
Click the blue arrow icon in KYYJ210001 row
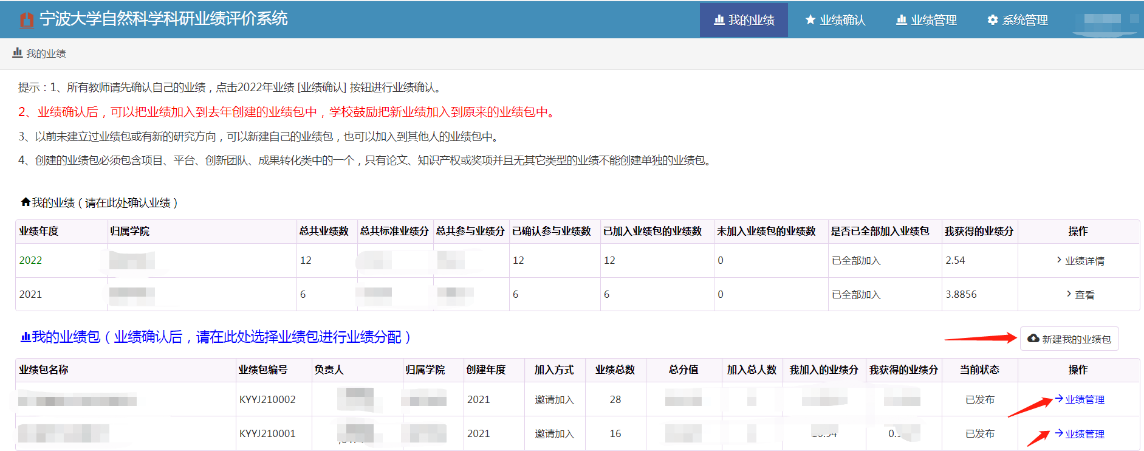pos(1058,434)
